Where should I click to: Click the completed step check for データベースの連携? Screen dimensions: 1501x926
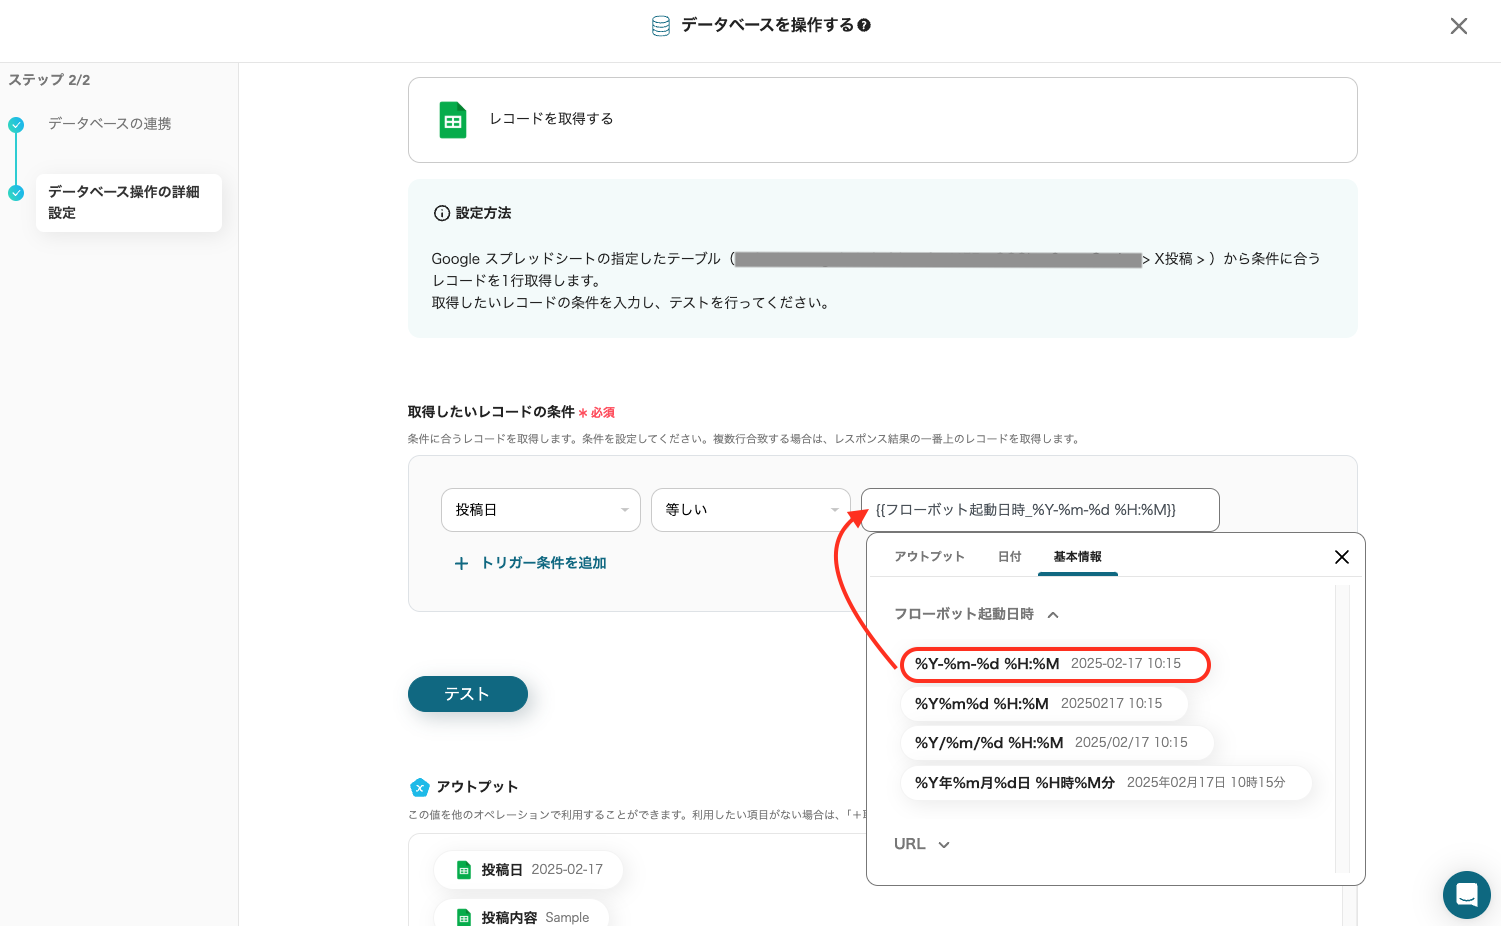coord(16,125)
